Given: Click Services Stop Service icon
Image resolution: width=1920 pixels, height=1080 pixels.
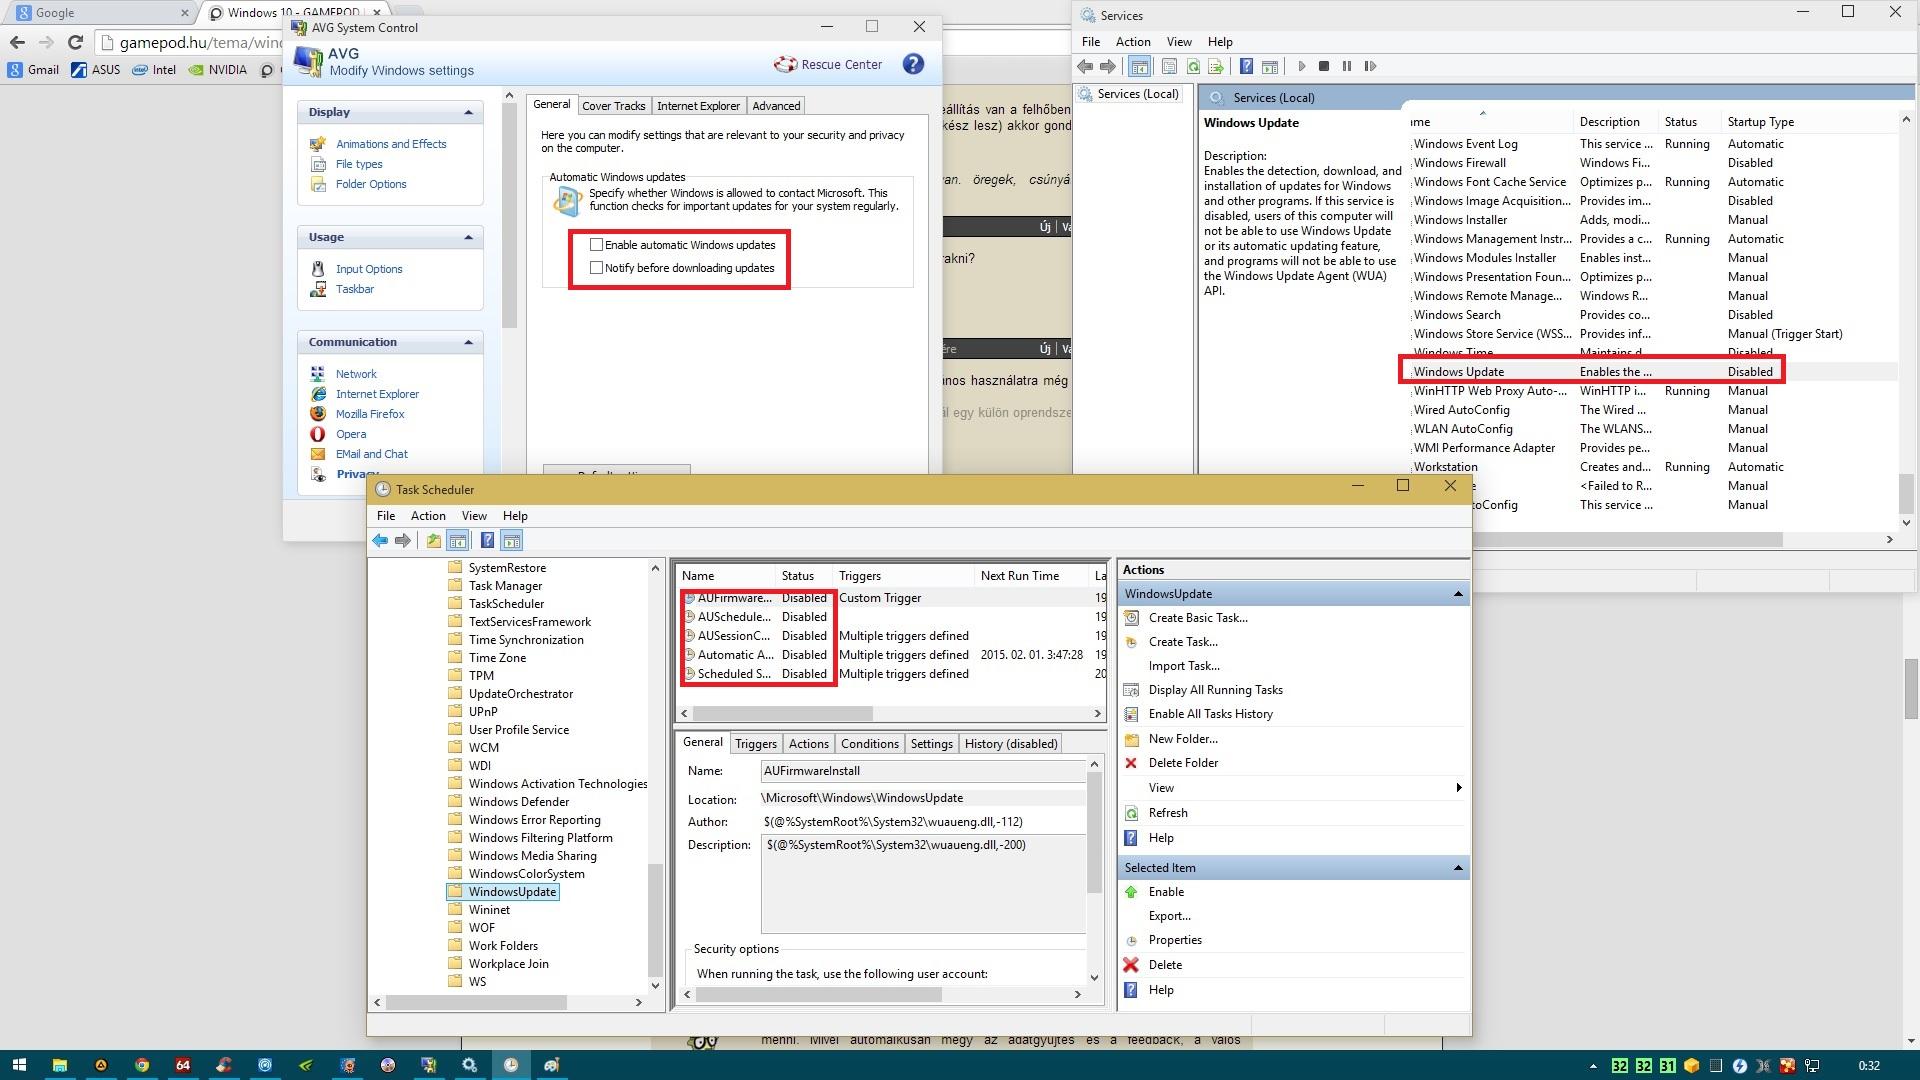Looking at the screenshot, I should point(1324,67).
